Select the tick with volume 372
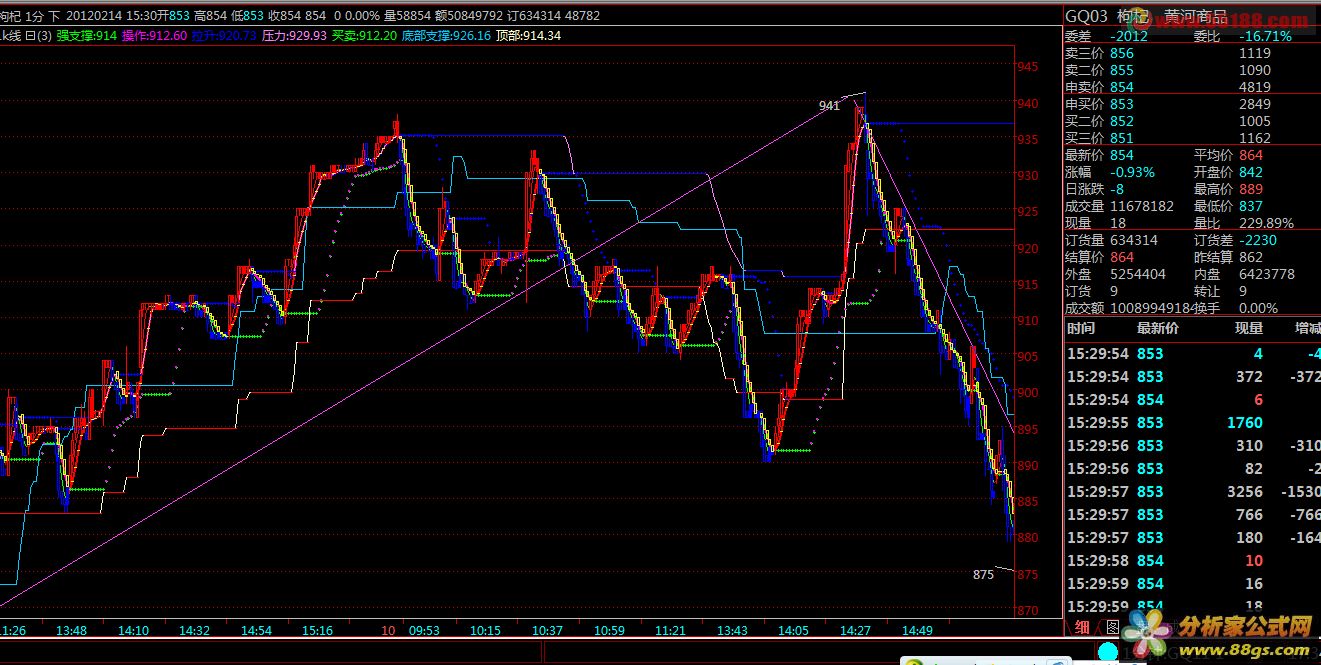The height and width of the screenshot is (665, 1321). [1191, 376]
